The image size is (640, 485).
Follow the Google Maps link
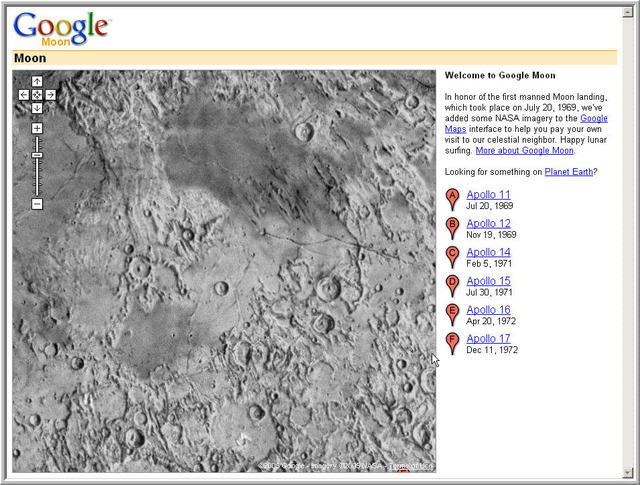pos(594,118)
